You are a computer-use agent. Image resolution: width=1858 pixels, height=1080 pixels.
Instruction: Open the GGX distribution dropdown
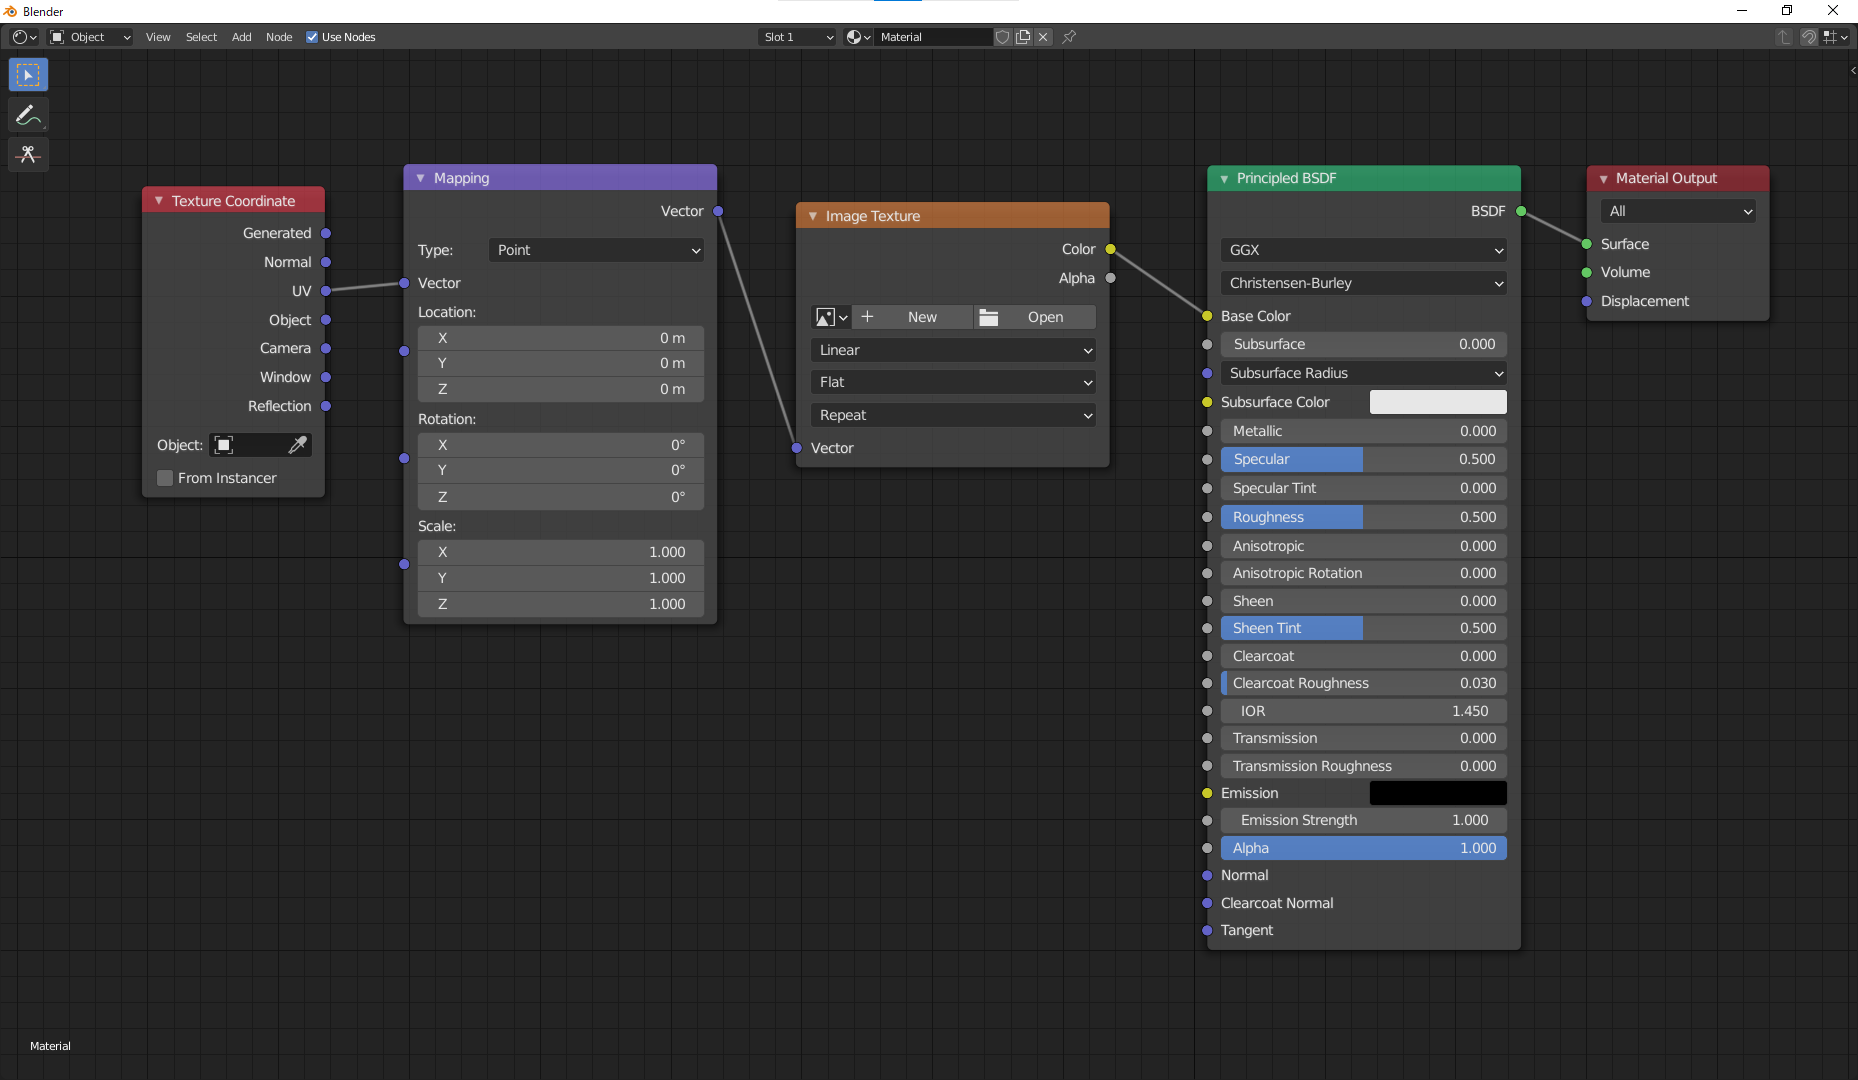click(1362, 250)
